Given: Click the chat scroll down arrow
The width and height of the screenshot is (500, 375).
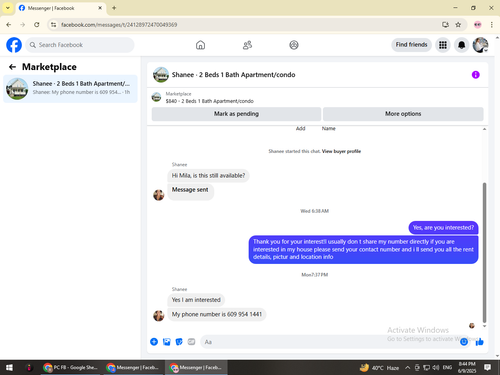Looking at the screenshot, I should [x=484, y=326].
